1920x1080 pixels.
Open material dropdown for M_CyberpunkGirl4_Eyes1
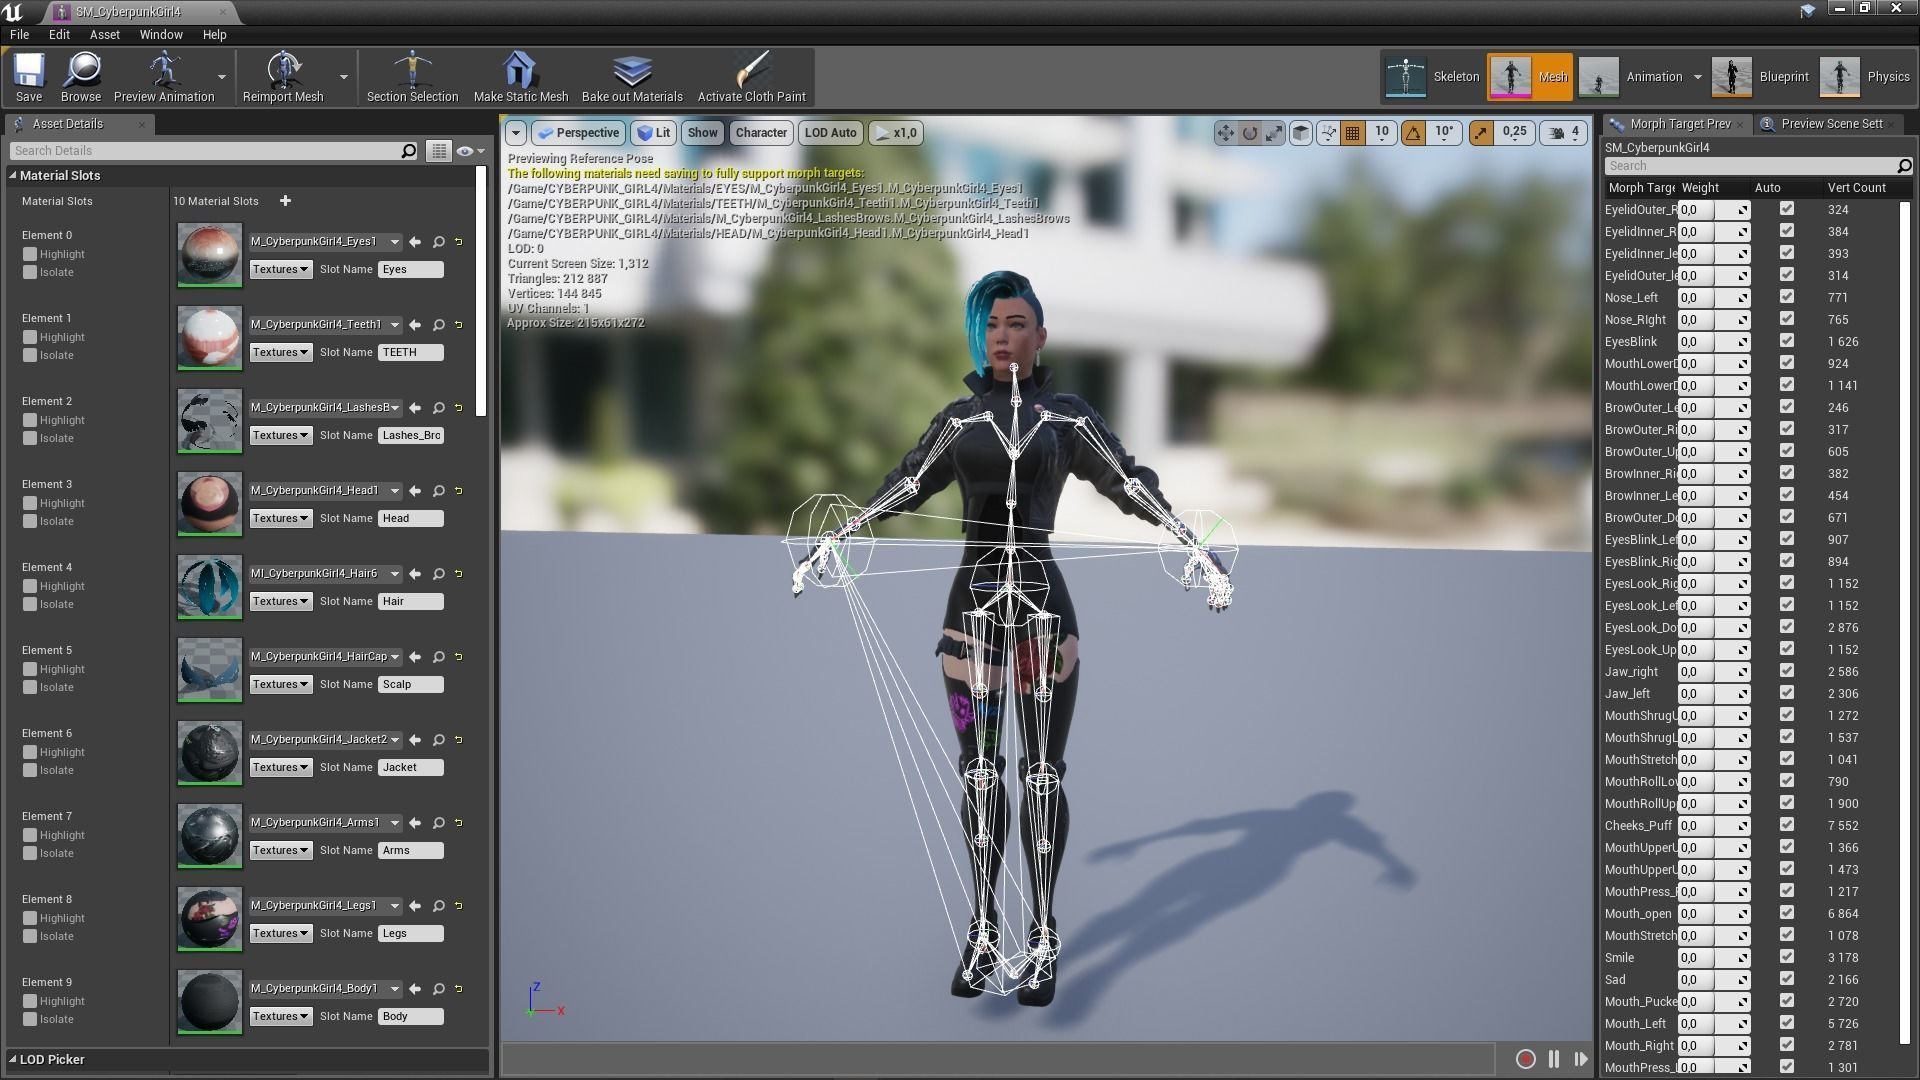(325, 242)
